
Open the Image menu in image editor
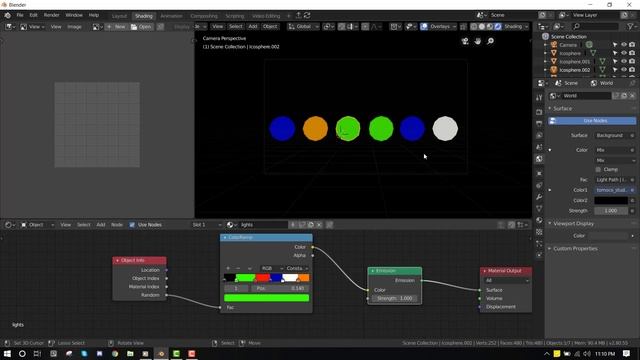tap(74, 27)
